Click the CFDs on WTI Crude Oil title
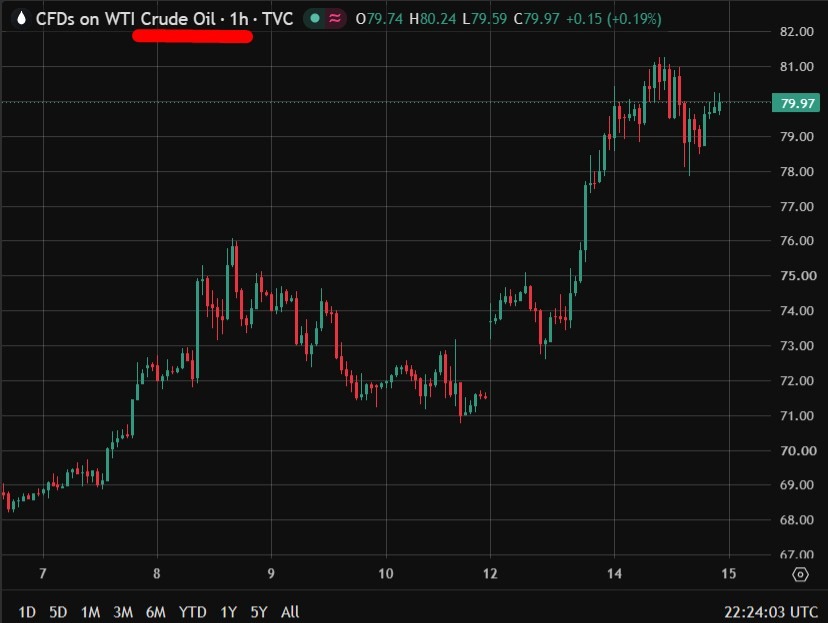The image size is (828, 623). tap(126, 19)
